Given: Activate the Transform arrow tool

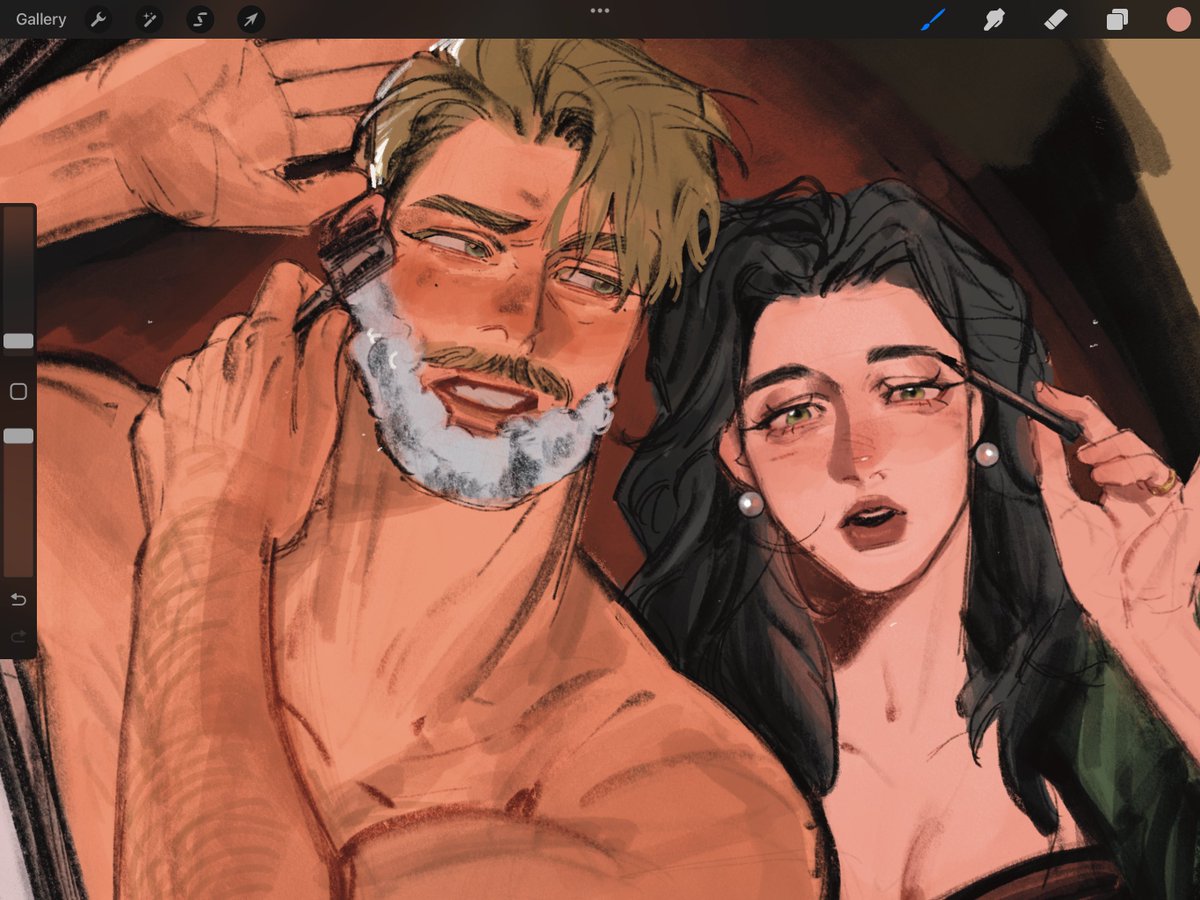Looking at the screenshot, I should click(x=251, y=19).
